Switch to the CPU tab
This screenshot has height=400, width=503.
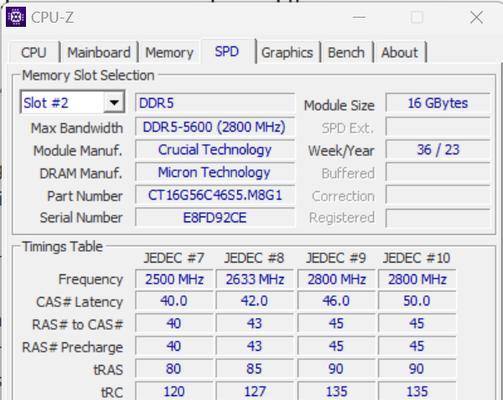pos(34,52)
